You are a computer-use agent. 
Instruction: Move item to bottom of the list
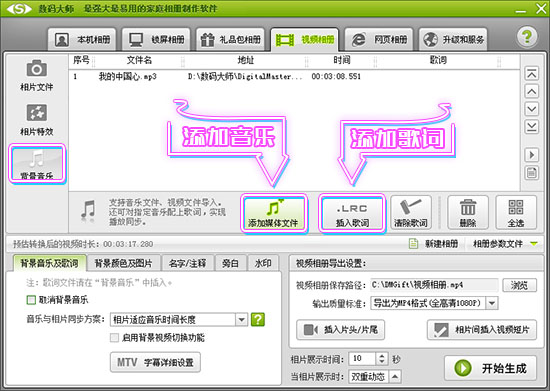[x=532, y=127]
